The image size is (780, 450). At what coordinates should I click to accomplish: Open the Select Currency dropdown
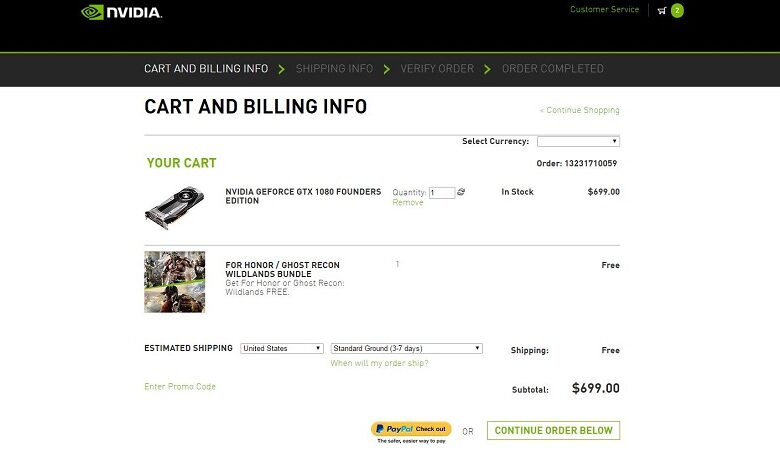point(579,141)
